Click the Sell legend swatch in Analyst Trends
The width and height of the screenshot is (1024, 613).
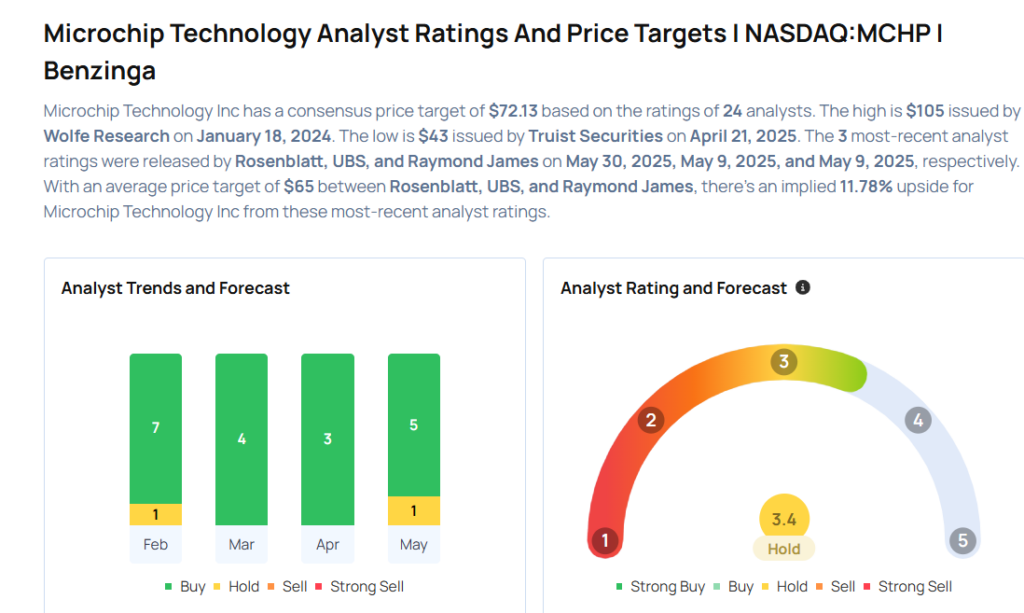(273, 587)
